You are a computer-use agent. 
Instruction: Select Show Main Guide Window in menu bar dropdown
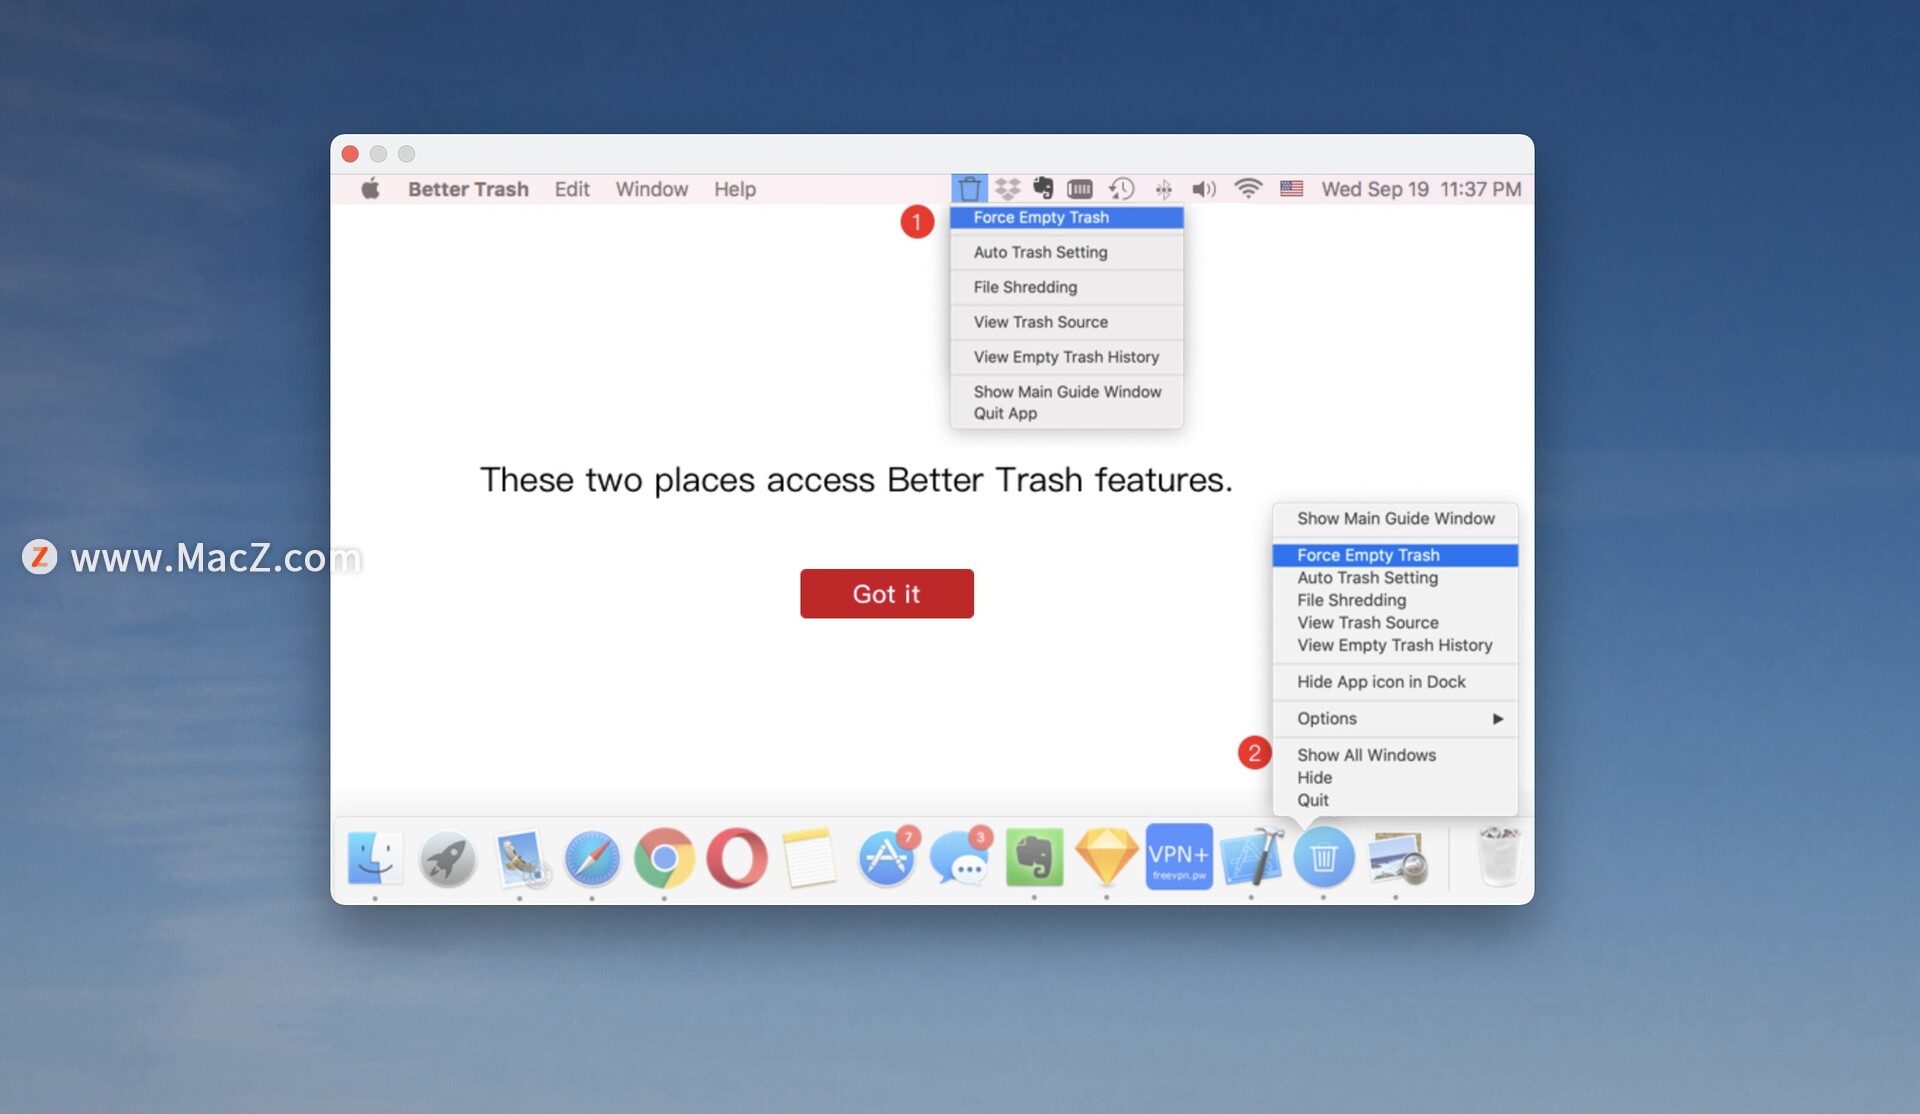click(x=1066, y=392)
